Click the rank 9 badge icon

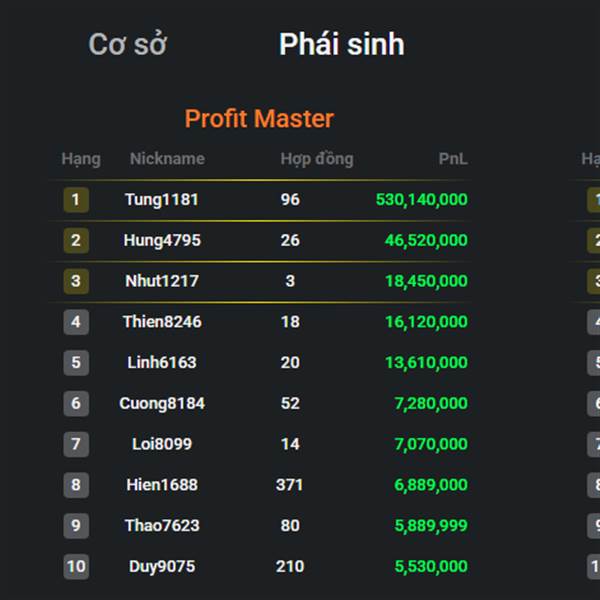75,526
